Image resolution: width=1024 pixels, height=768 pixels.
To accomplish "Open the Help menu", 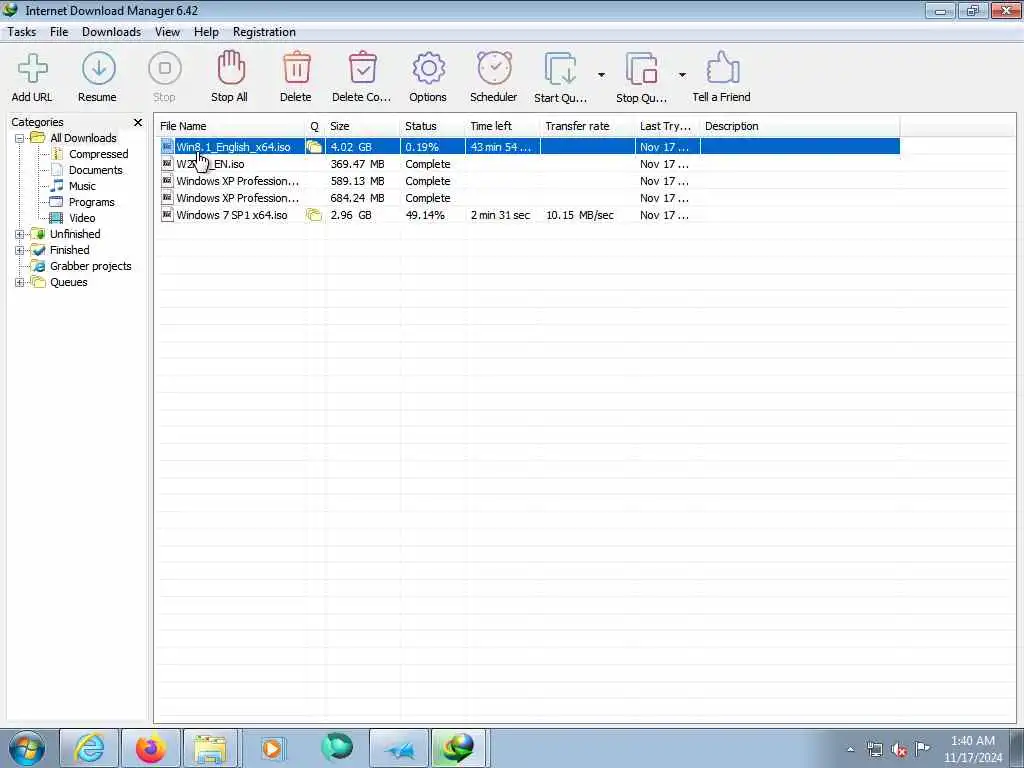I will point(206,32).
